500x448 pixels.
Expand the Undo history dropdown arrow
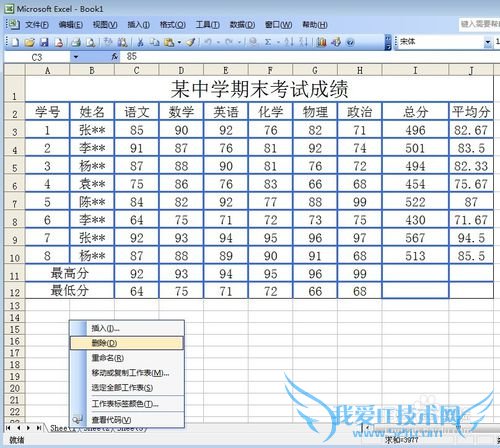click(218, 42)
